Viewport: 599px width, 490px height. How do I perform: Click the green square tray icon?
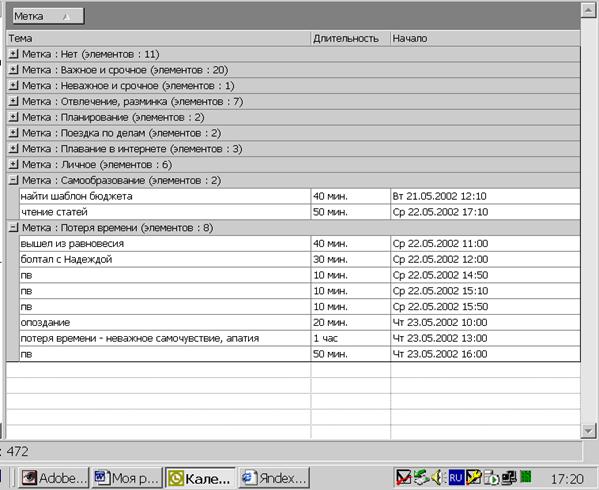526,476
